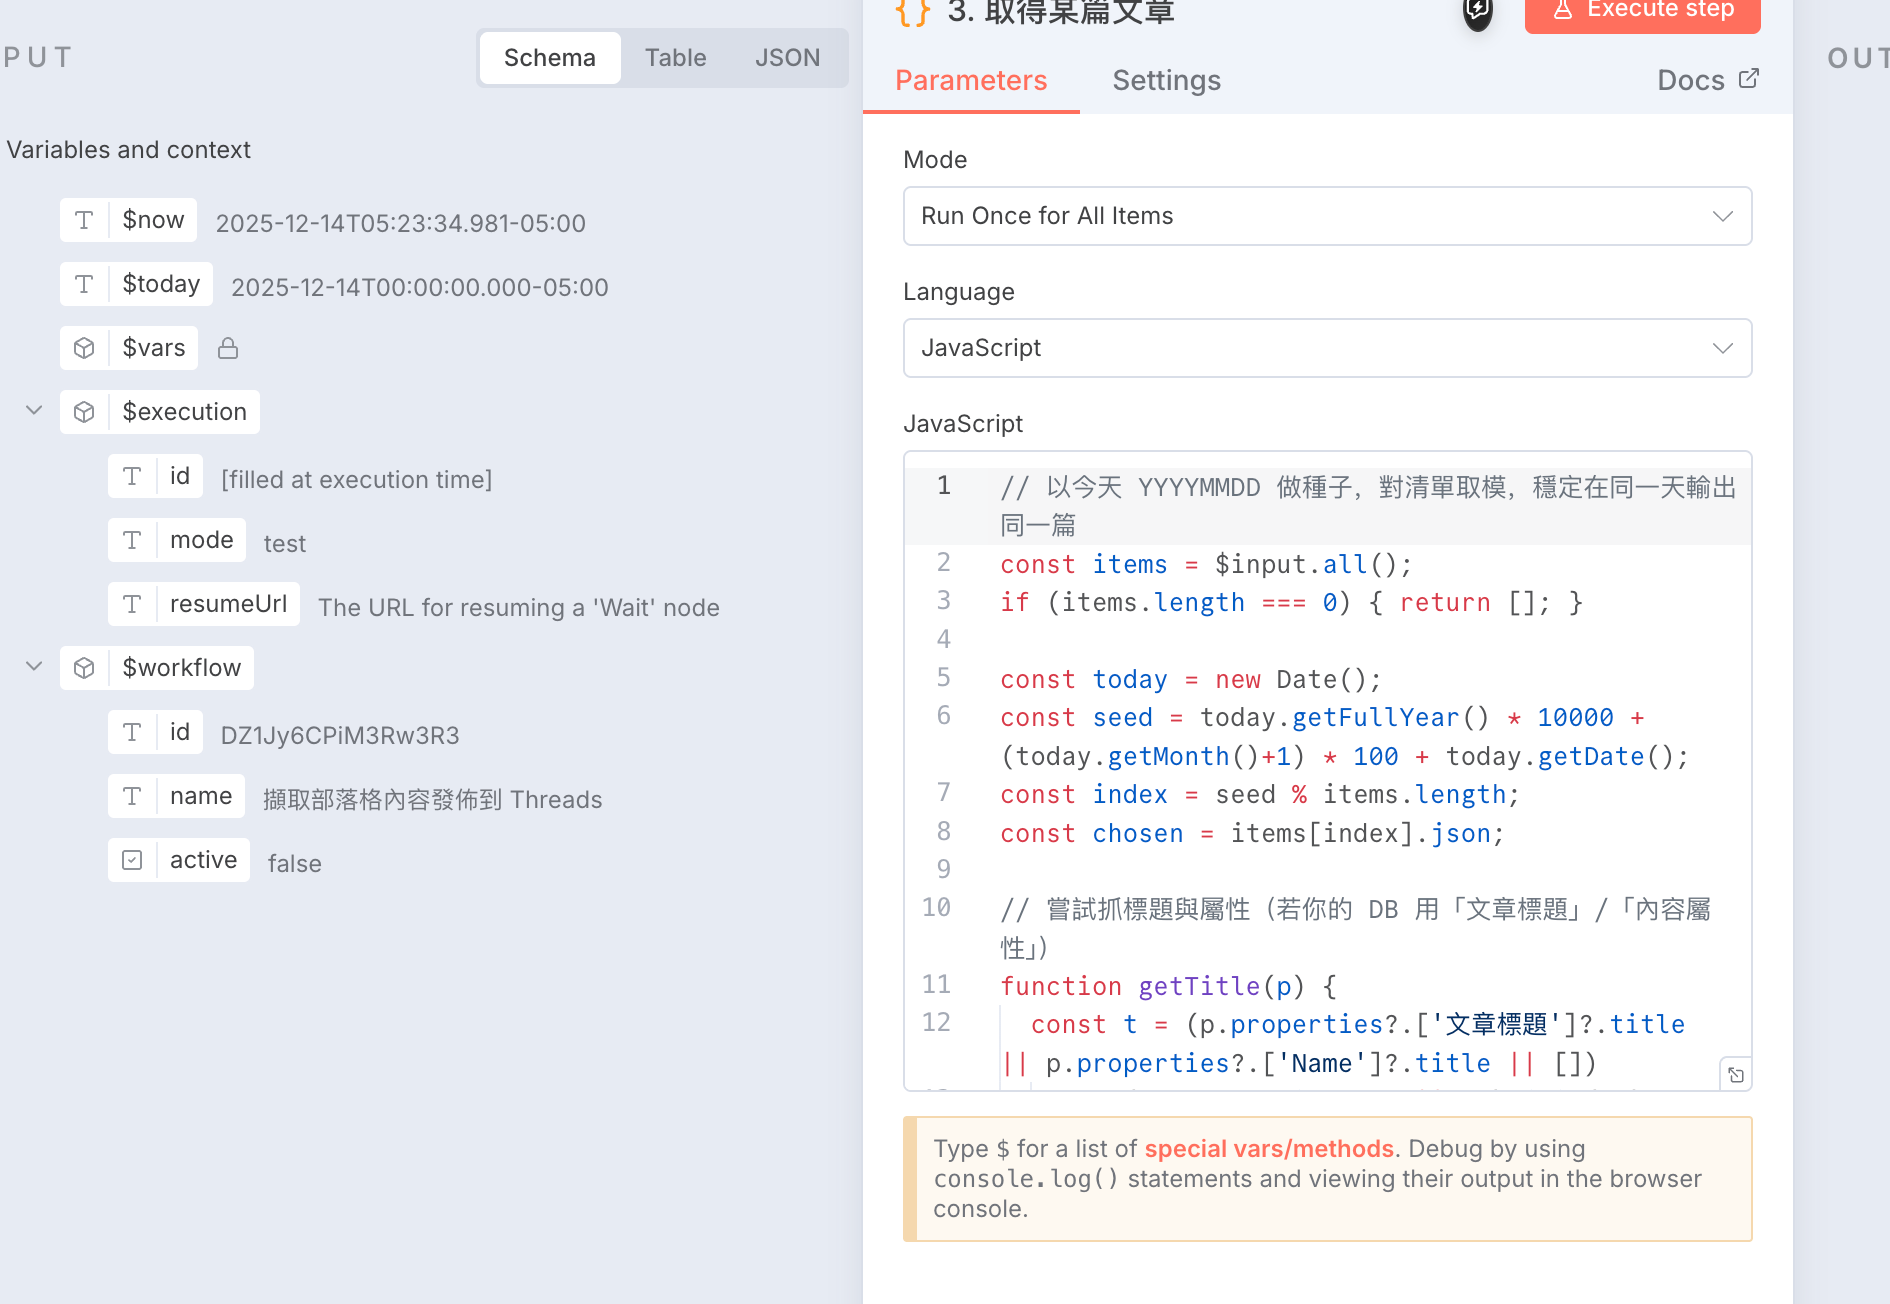This screenshot has height=1304, width=1890.
Task: Open the Language dropdown
Action: pos(1327,348)
